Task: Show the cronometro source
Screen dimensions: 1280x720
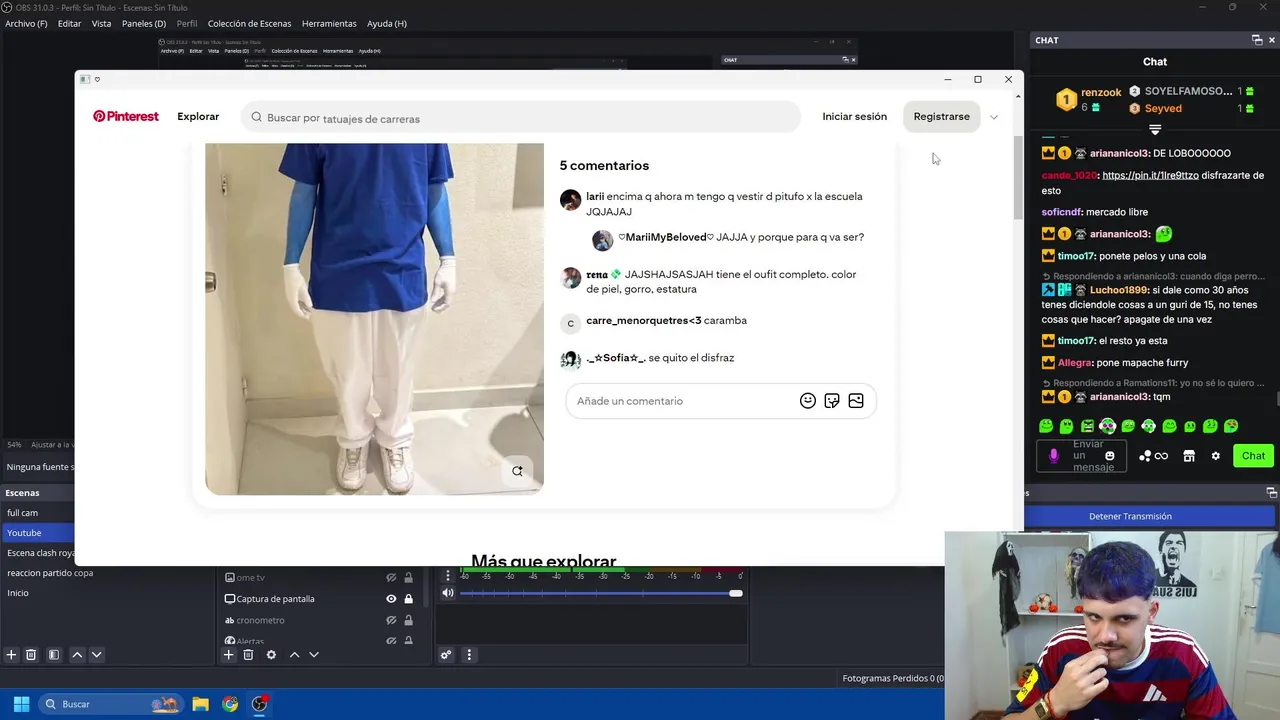Action: click(x=391, y=620)
